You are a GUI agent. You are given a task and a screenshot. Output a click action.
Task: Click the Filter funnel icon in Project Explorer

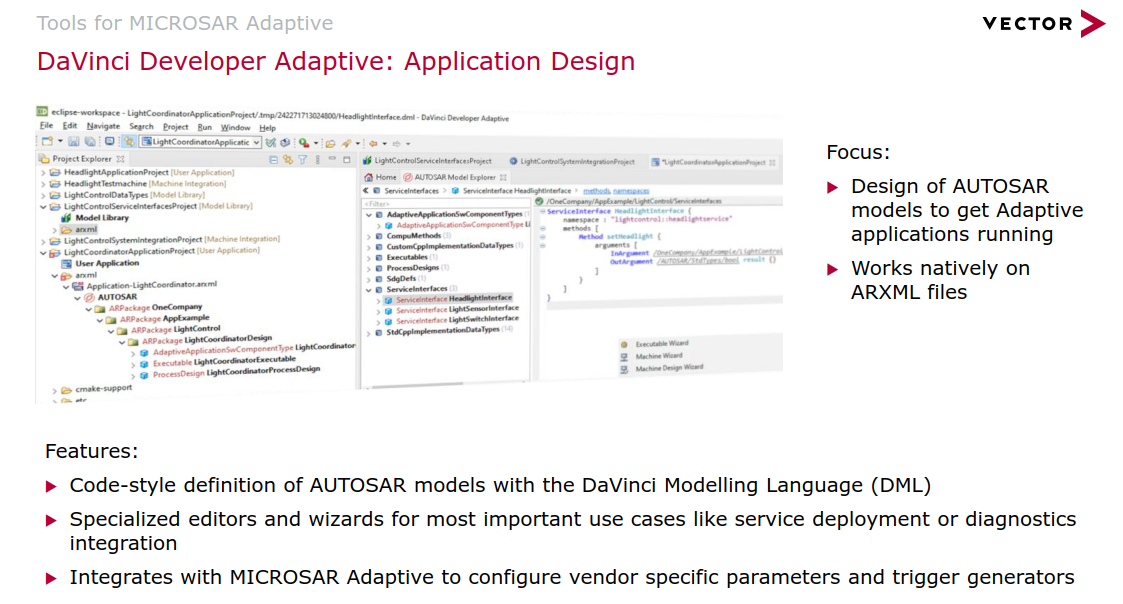(303, 160)
